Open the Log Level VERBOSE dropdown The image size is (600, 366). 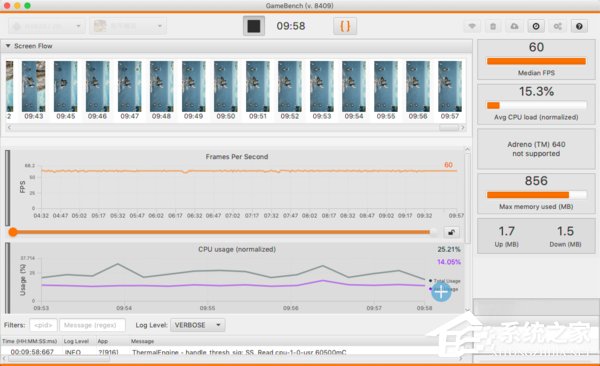pos(198,325)
